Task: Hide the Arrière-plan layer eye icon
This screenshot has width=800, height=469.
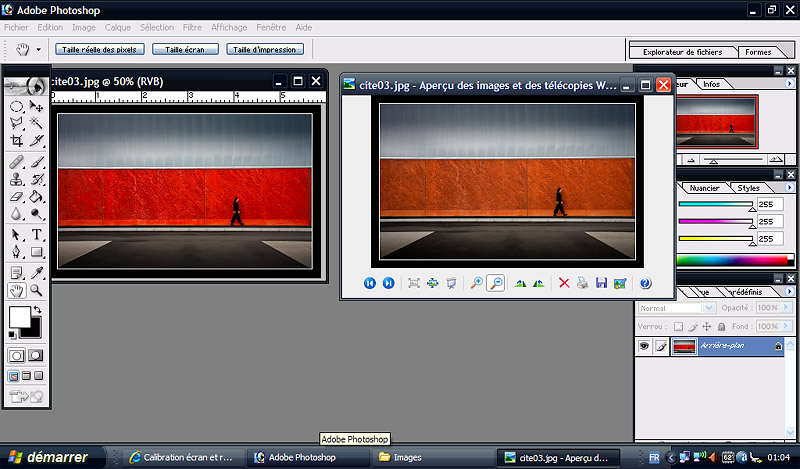Action: (x=644, y=346)
